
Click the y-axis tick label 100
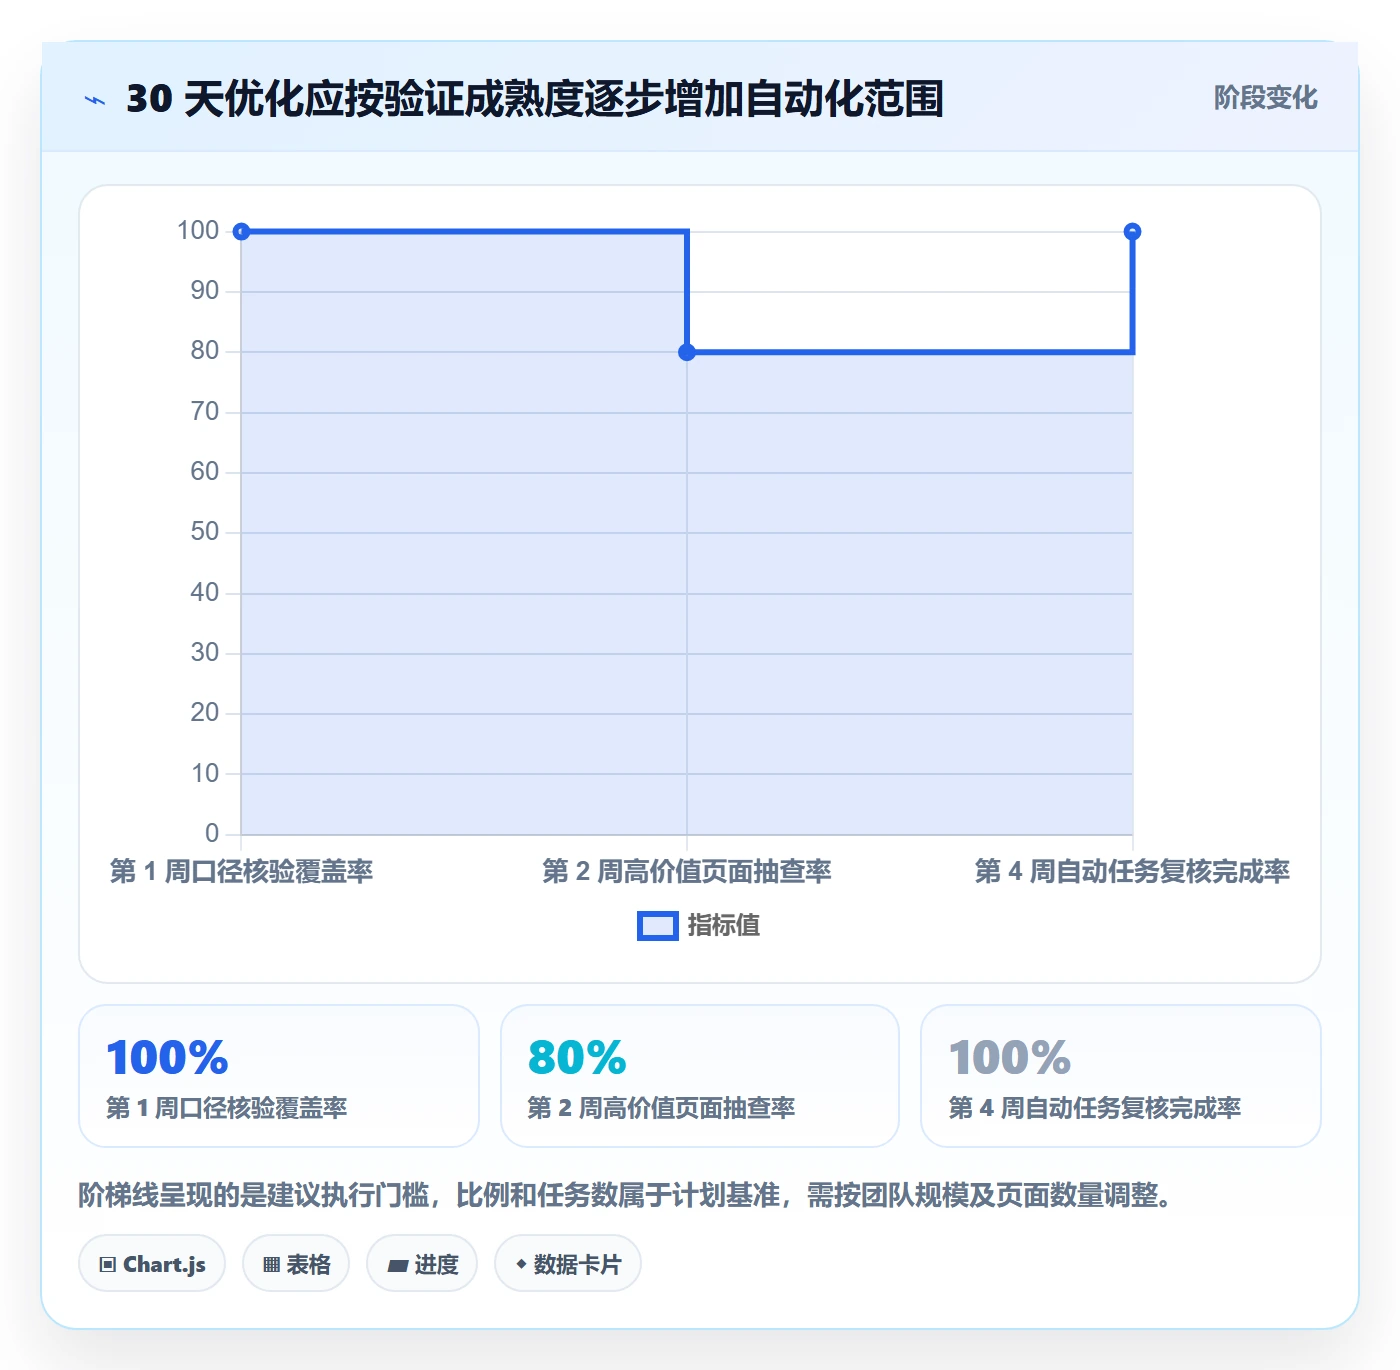click(x=198, y=231)
